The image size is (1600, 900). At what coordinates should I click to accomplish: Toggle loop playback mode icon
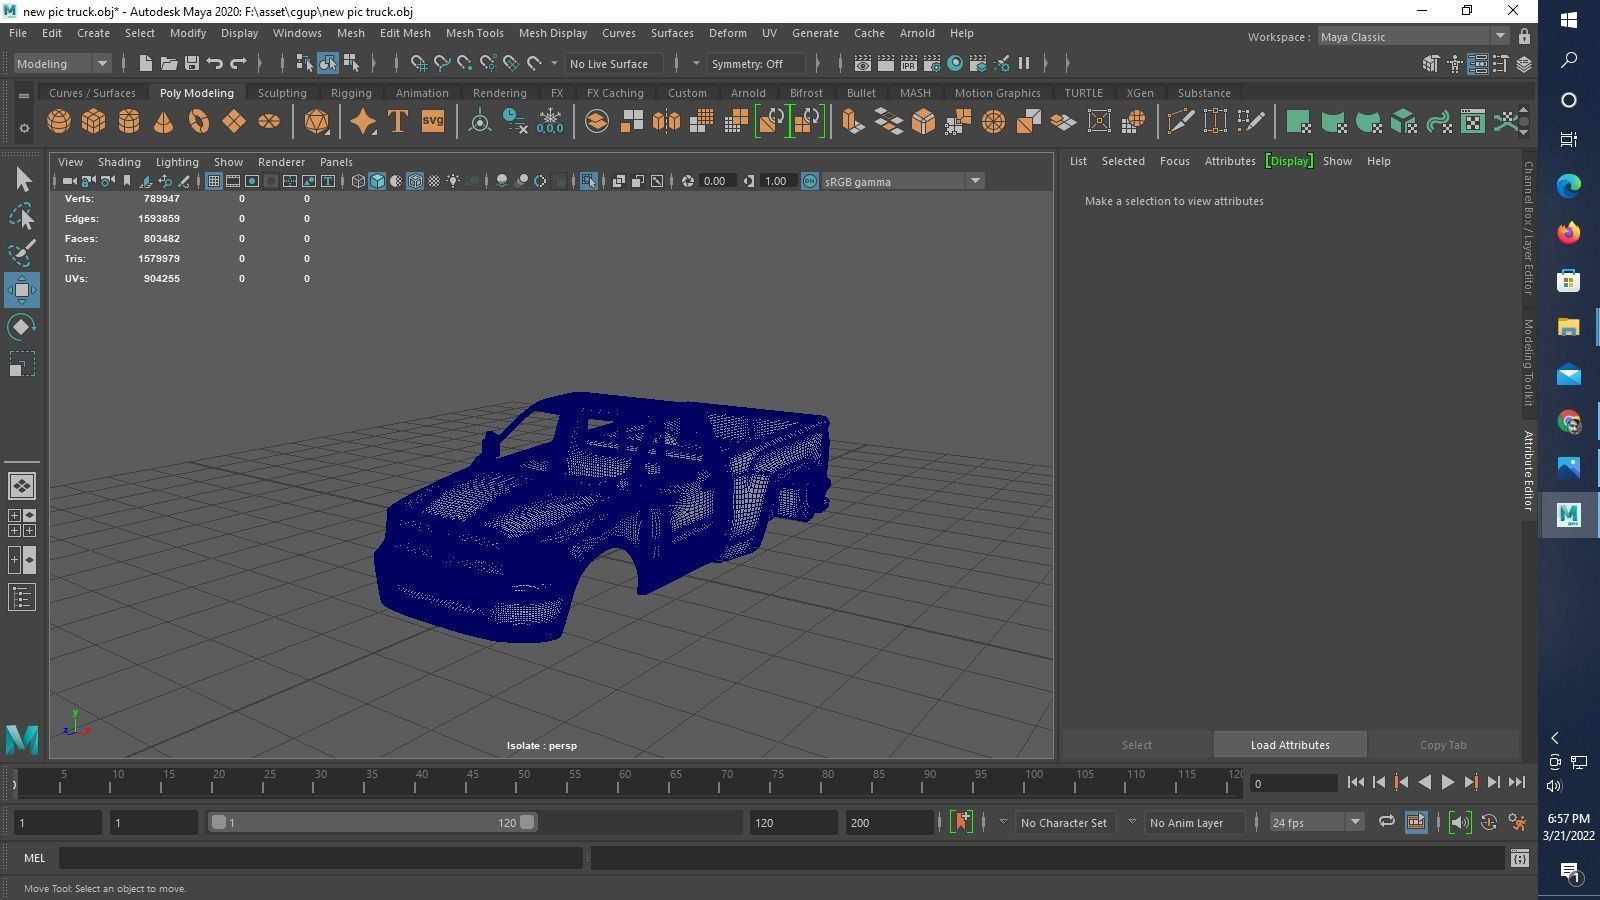(1386, 822)
